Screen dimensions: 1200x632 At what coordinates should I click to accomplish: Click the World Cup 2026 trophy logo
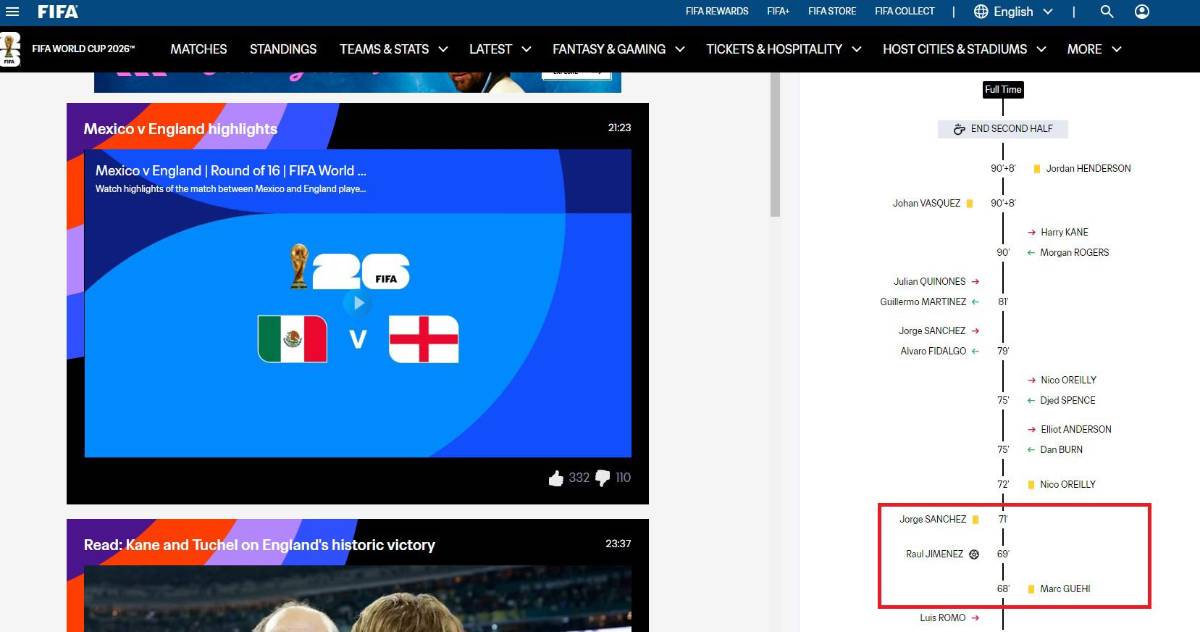[x=10, y=49]
